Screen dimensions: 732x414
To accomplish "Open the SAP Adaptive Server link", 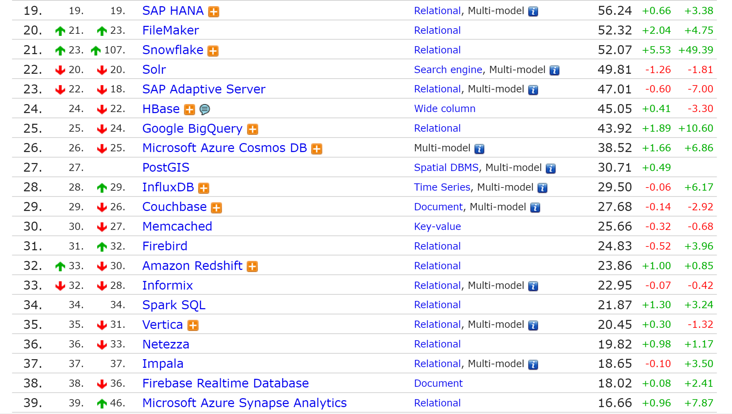I will [204, 89].
